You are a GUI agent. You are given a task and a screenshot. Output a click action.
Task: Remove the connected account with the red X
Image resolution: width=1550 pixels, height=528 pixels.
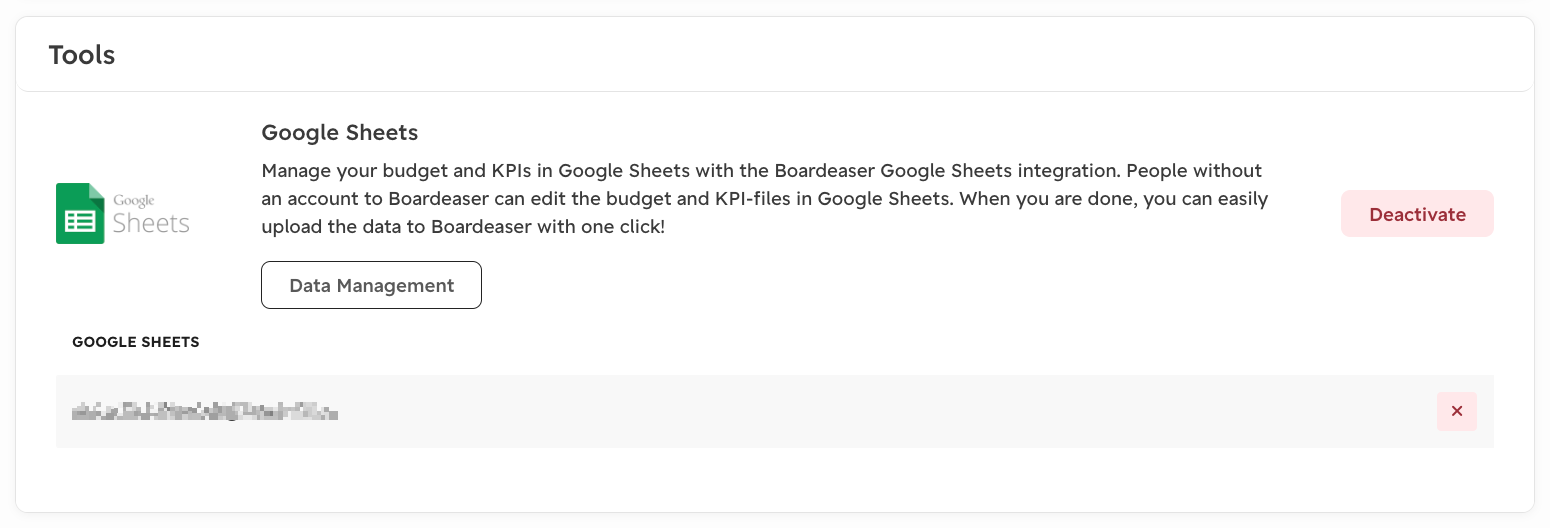click(x=1457, y=411)
